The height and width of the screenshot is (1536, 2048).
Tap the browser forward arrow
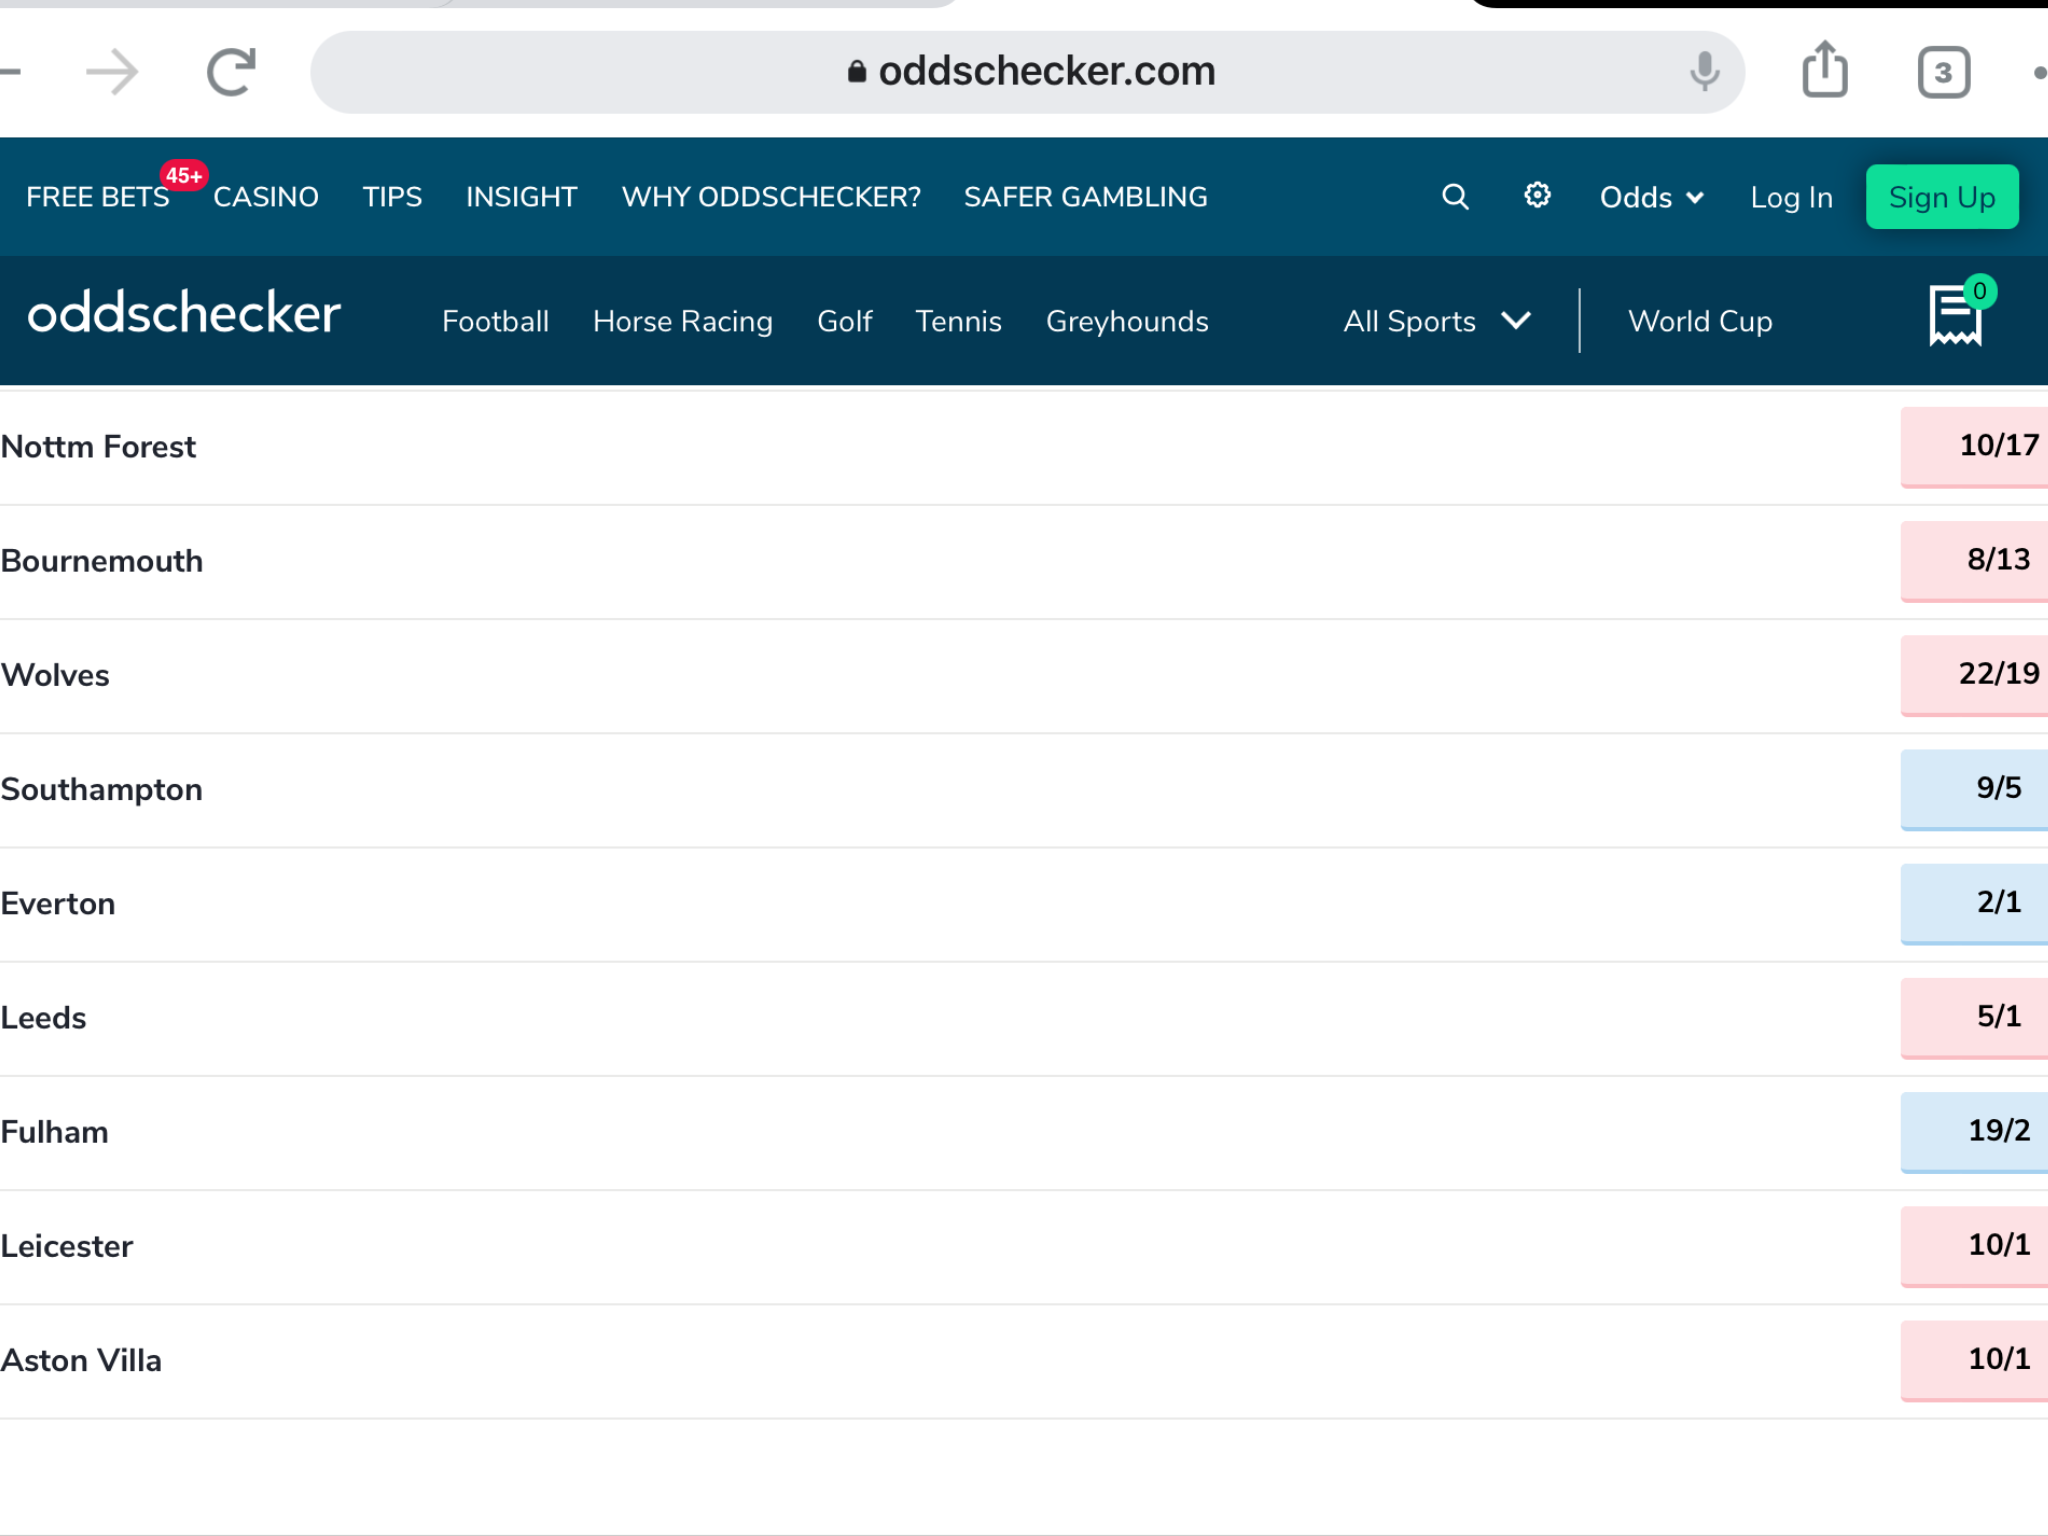point(112,72)
